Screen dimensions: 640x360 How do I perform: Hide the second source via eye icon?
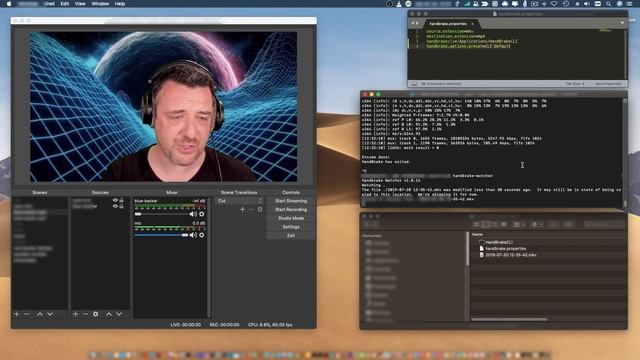click(115, 206)
